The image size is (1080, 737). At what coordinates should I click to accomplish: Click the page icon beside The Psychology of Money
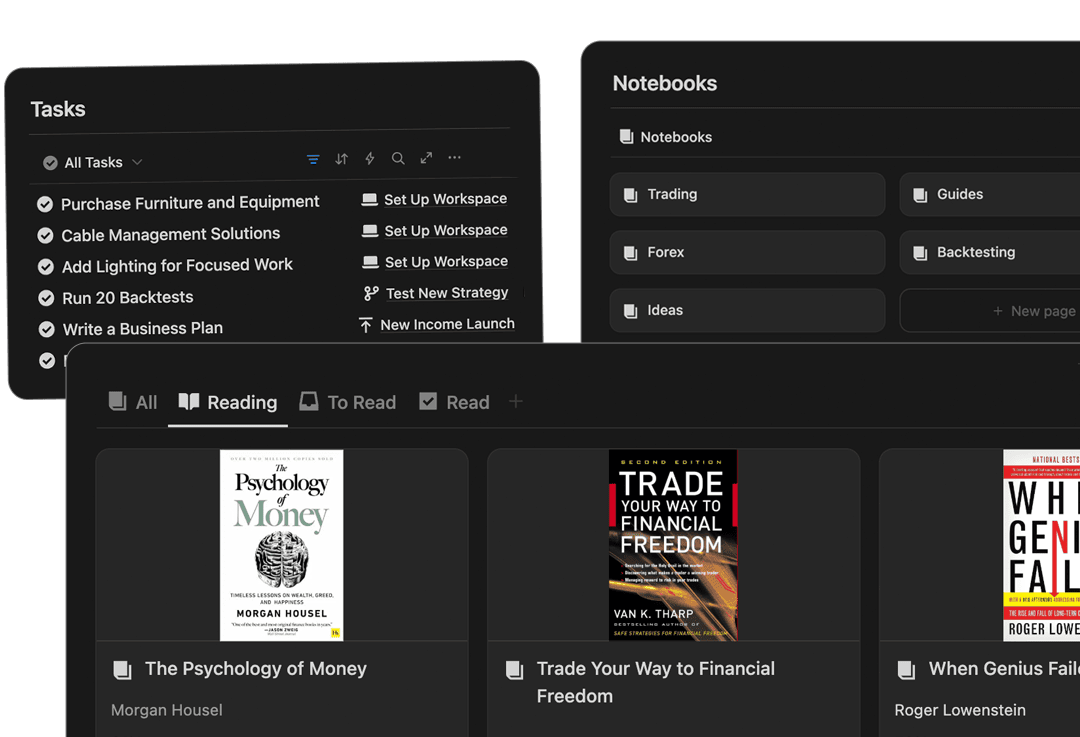[x=123, y=669]
